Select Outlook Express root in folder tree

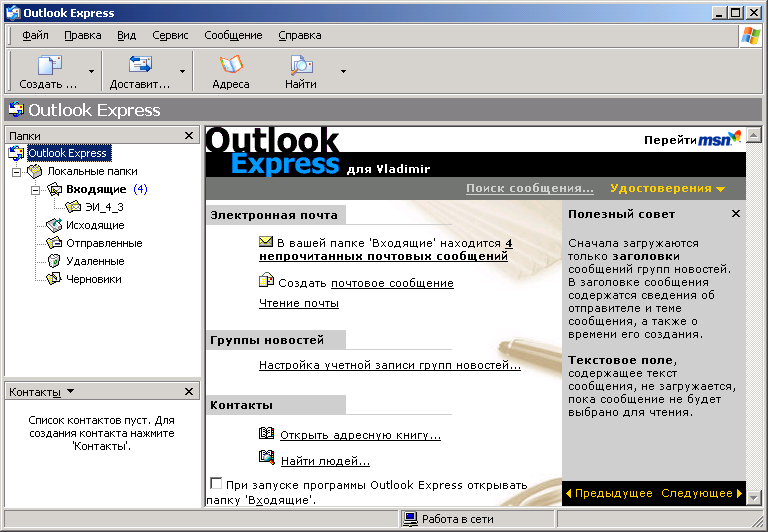coord(69,153)
